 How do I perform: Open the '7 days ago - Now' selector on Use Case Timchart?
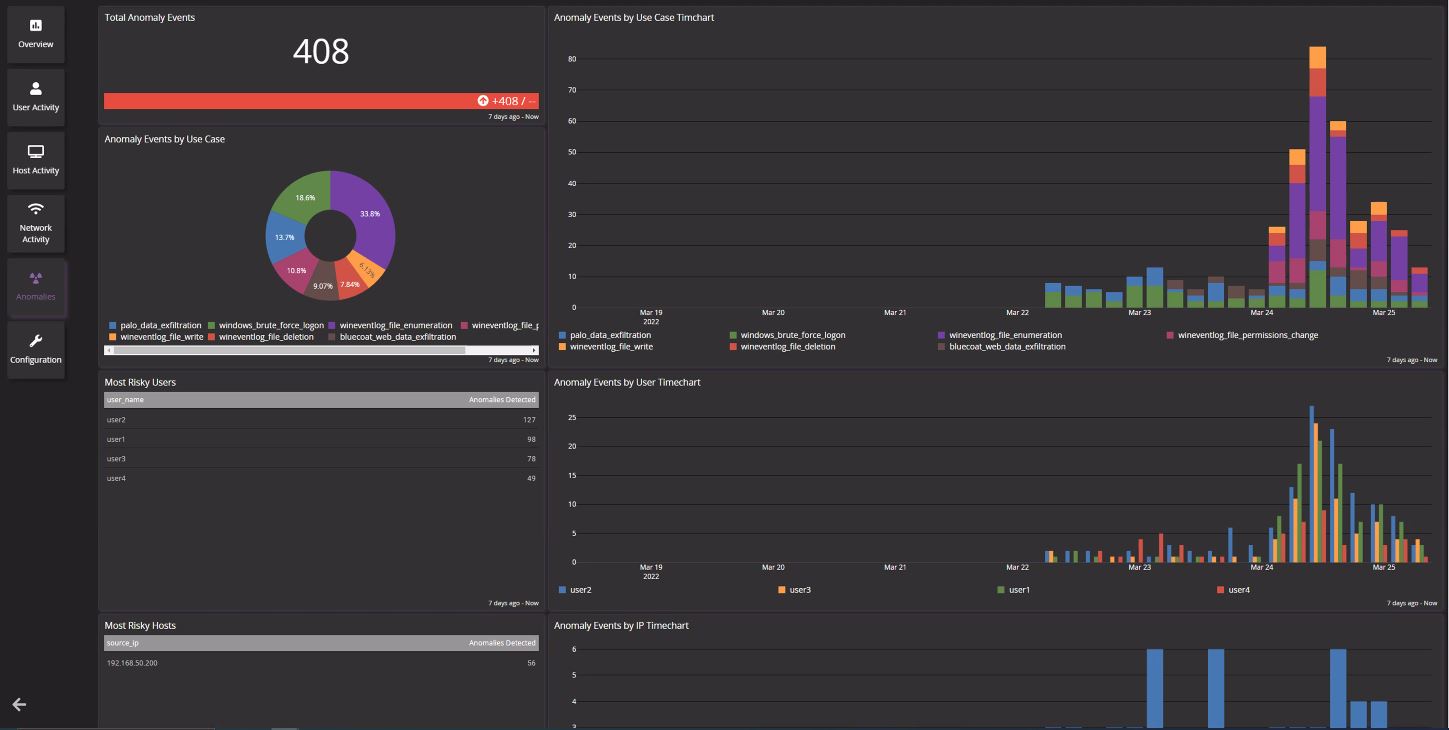(x=1413, y=359)
